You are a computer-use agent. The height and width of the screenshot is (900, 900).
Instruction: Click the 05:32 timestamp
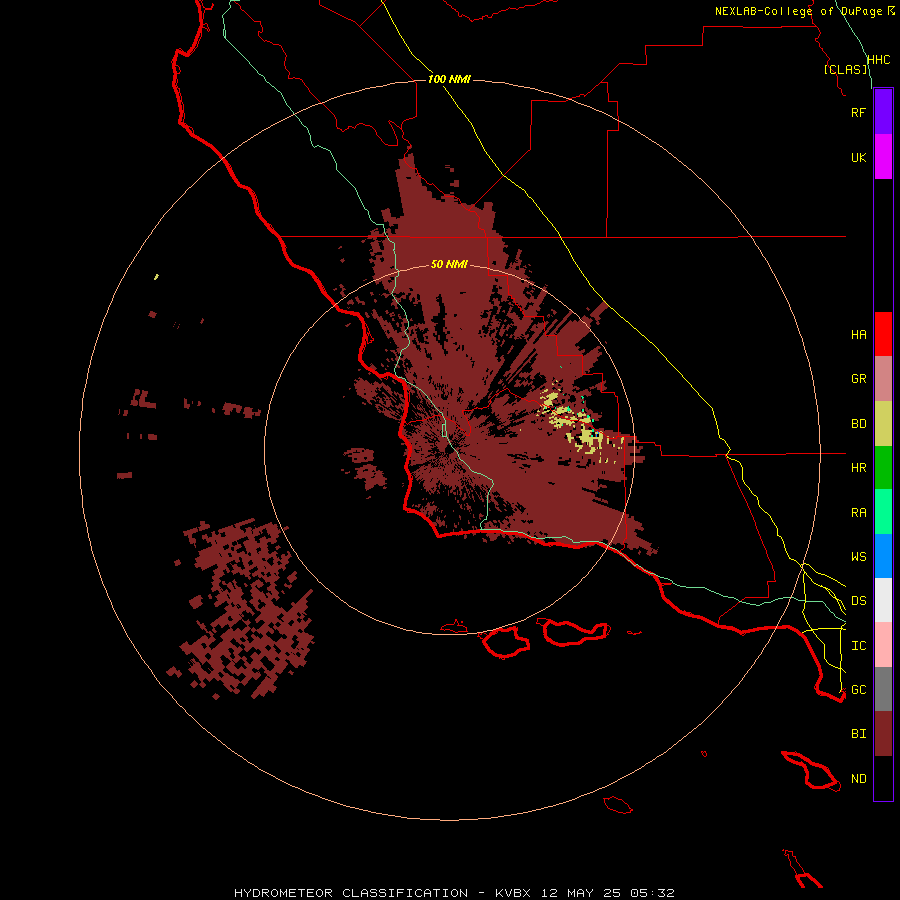pos(652,893)
